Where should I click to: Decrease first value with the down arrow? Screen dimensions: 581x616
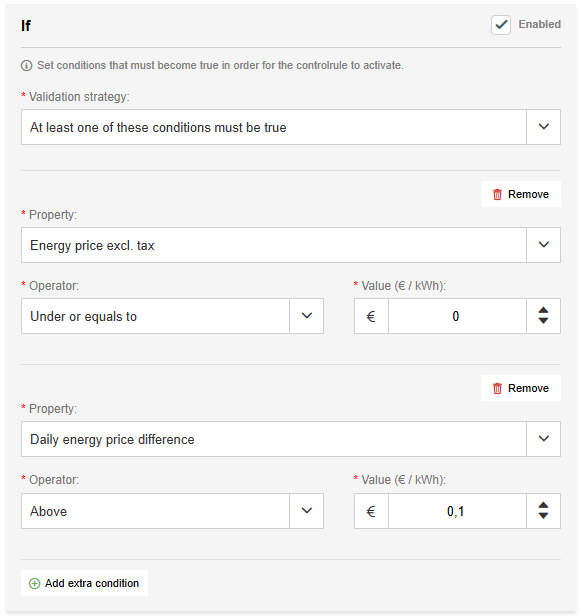[x=543, y=321]
